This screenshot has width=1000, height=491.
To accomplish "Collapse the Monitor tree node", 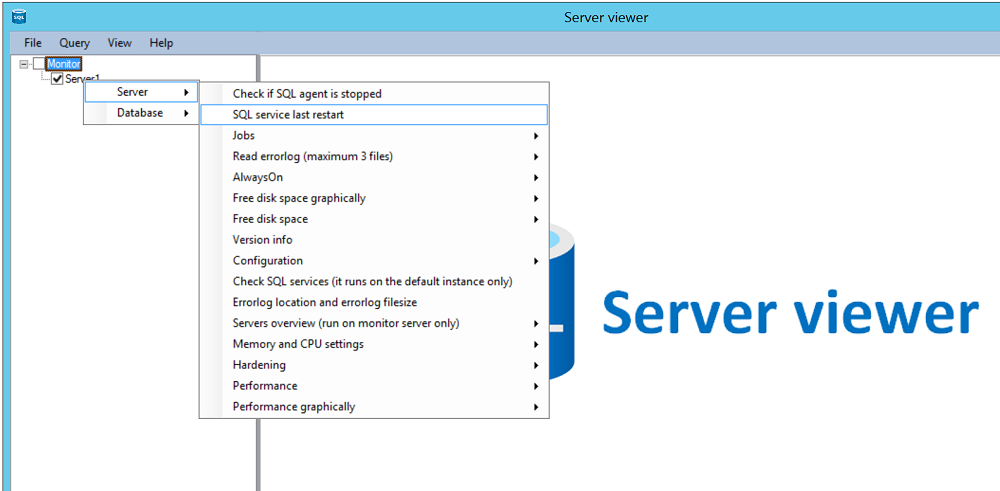I will pos(24,64).
